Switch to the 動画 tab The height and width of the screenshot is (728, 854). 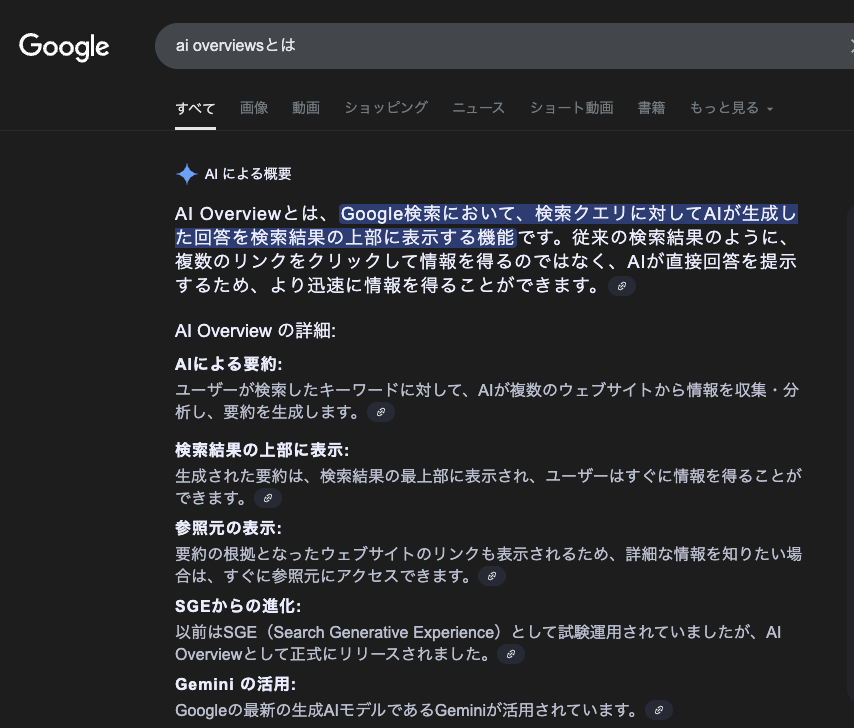pos(306,108)
